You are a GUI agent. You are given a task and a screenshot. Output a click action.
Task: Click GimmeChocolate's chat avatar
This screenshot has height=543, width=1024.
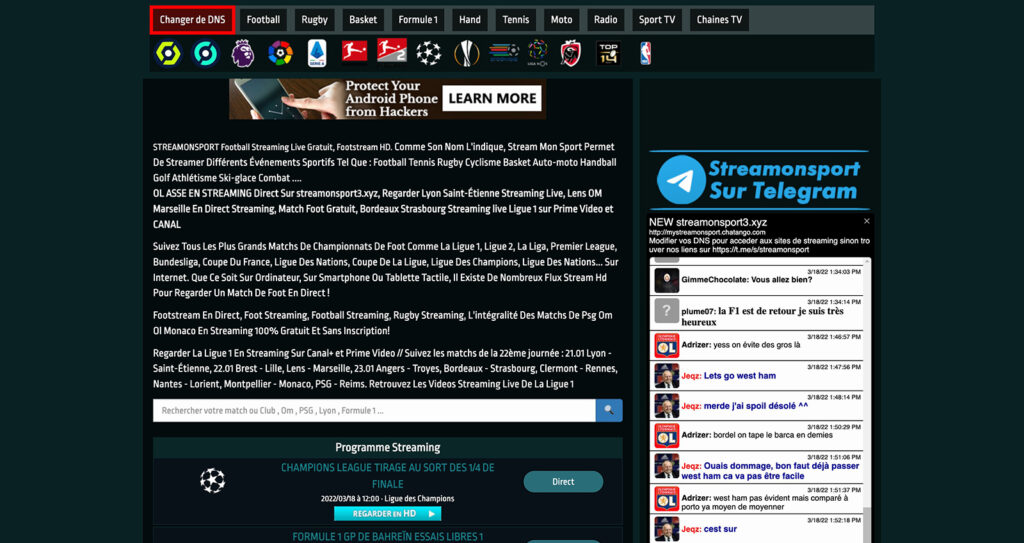click(666, 280)
